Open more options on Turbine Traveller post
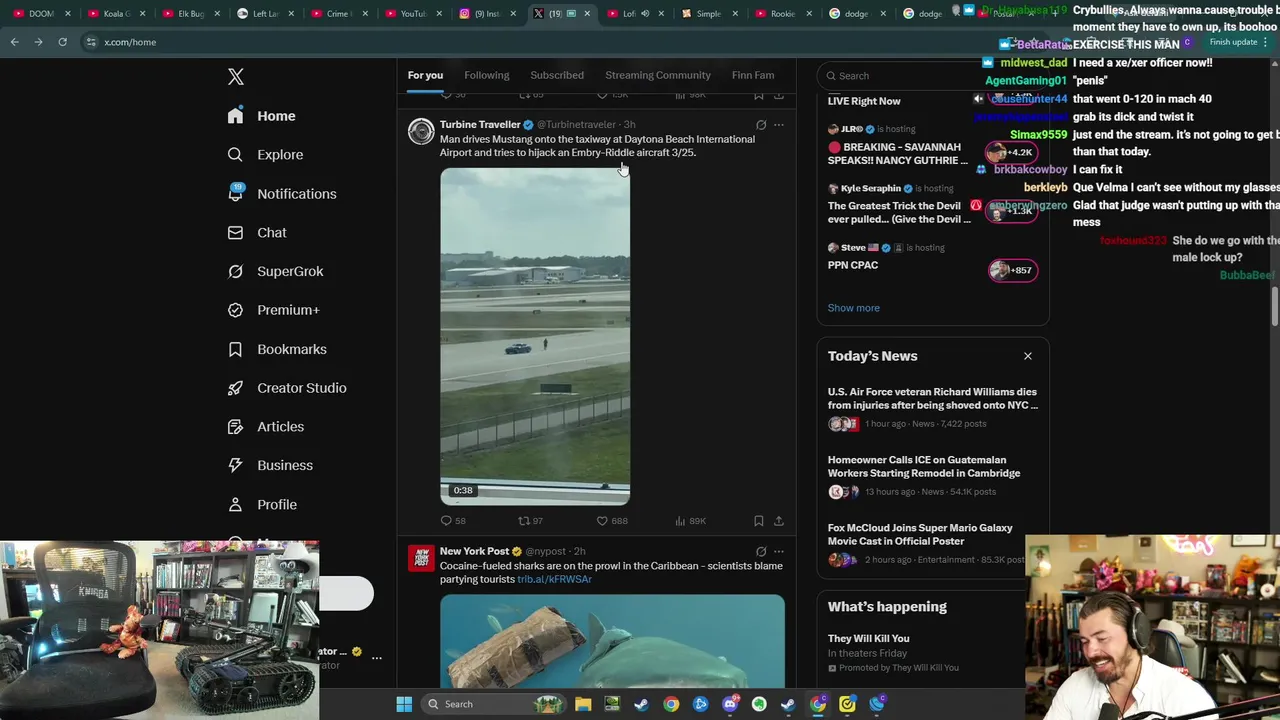 pyautogui.click(x=779, y=125)
